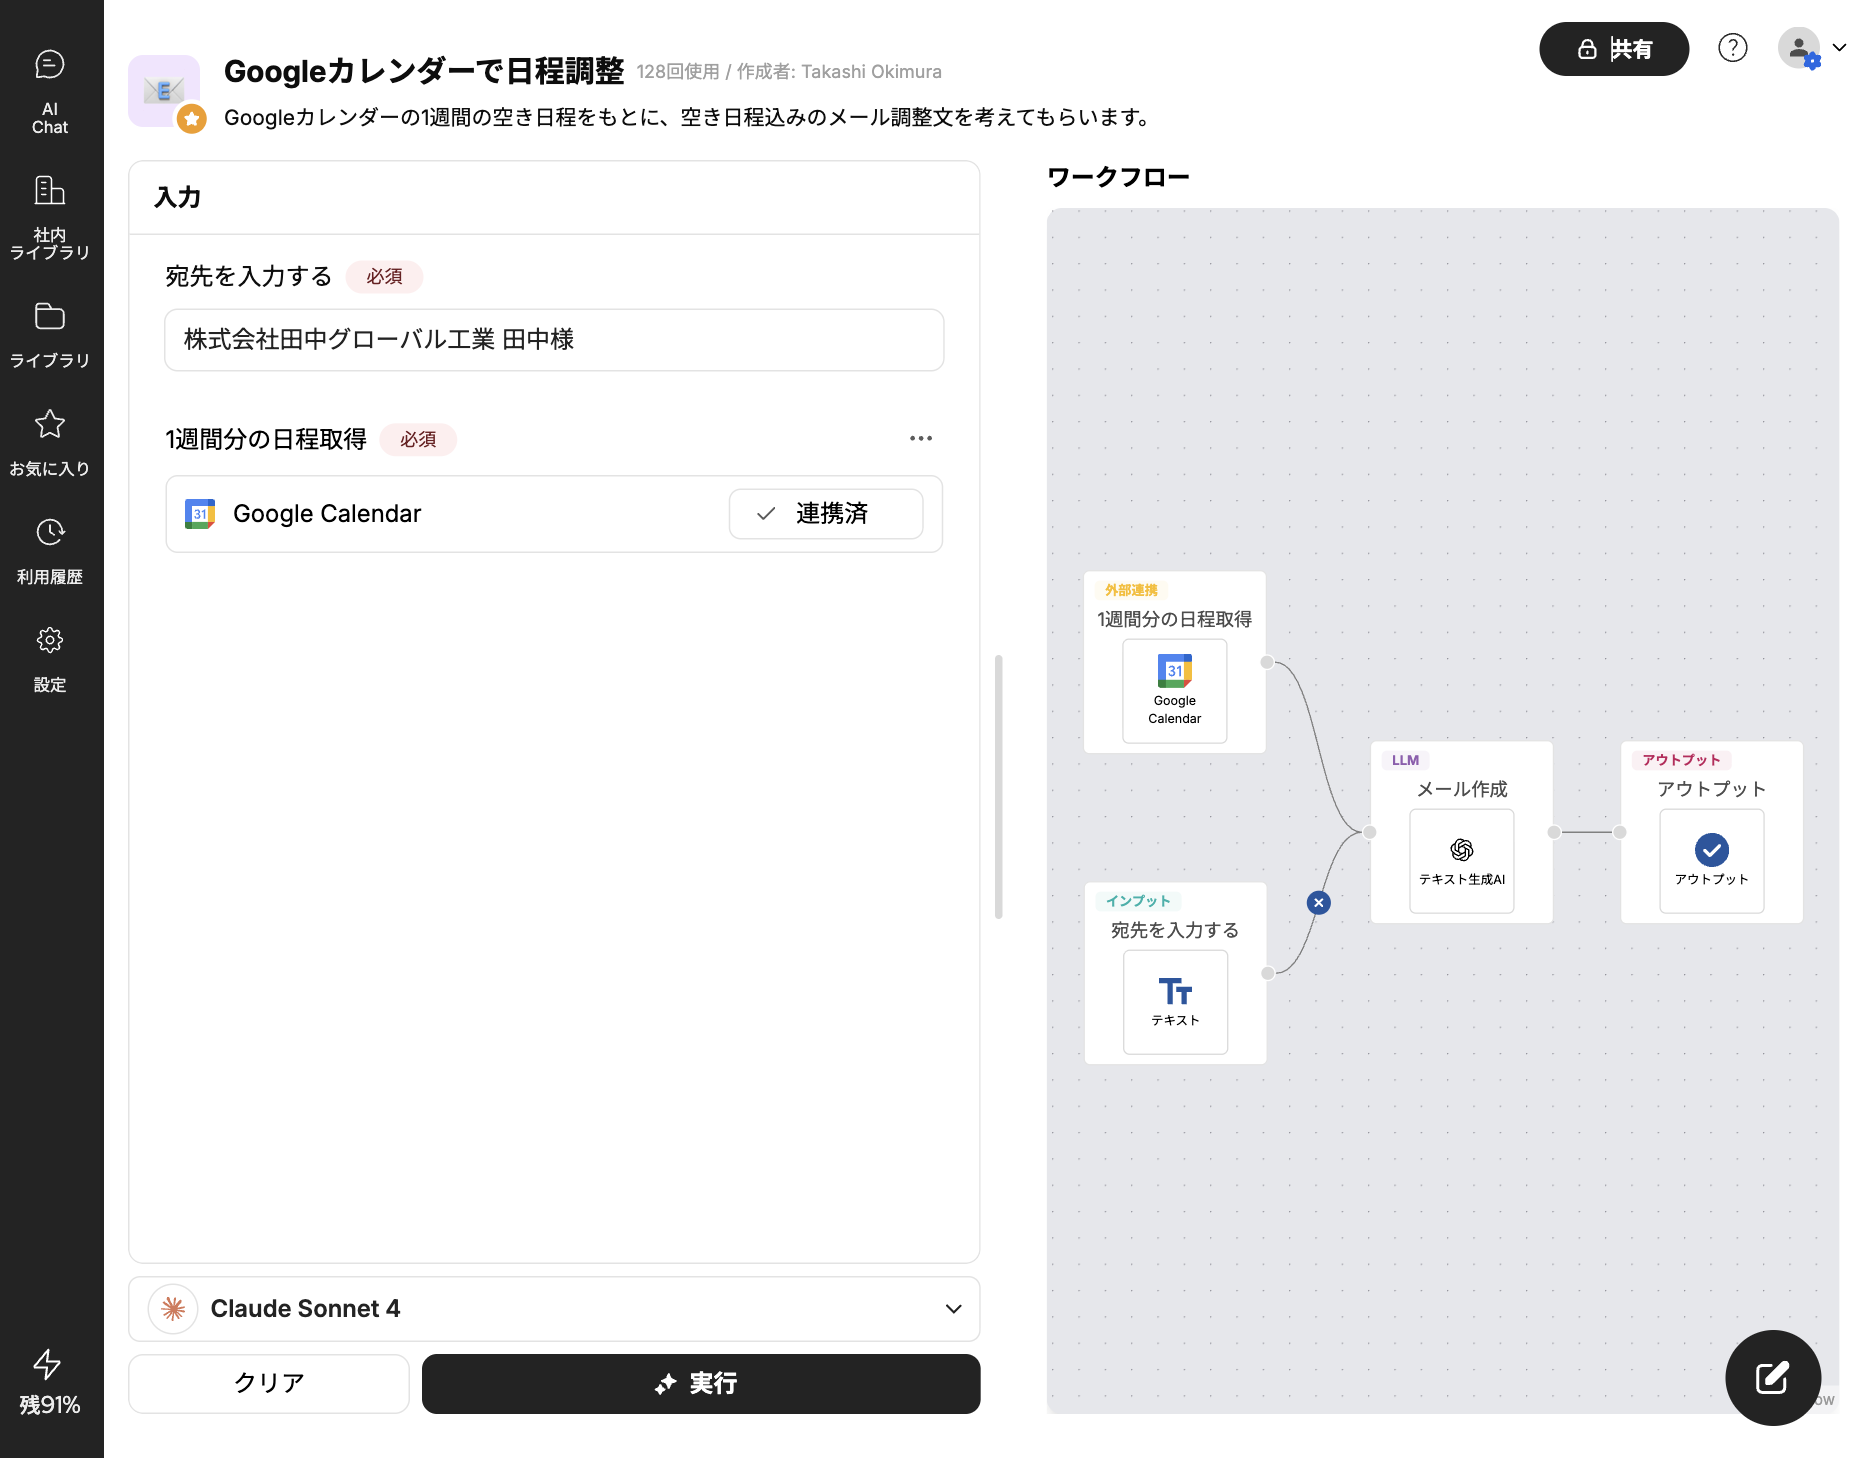
Task: Open the 社内ライブラリ sidebar section
Action: point(50,217)
